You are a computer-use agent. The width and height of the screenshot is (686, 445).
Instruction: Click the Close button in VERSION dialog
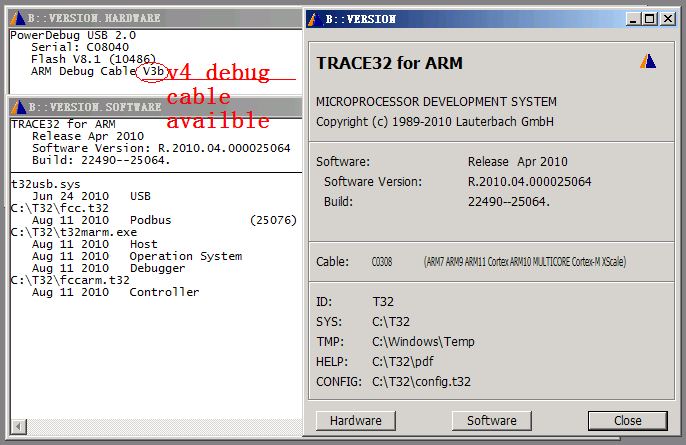tap(627, 420)
